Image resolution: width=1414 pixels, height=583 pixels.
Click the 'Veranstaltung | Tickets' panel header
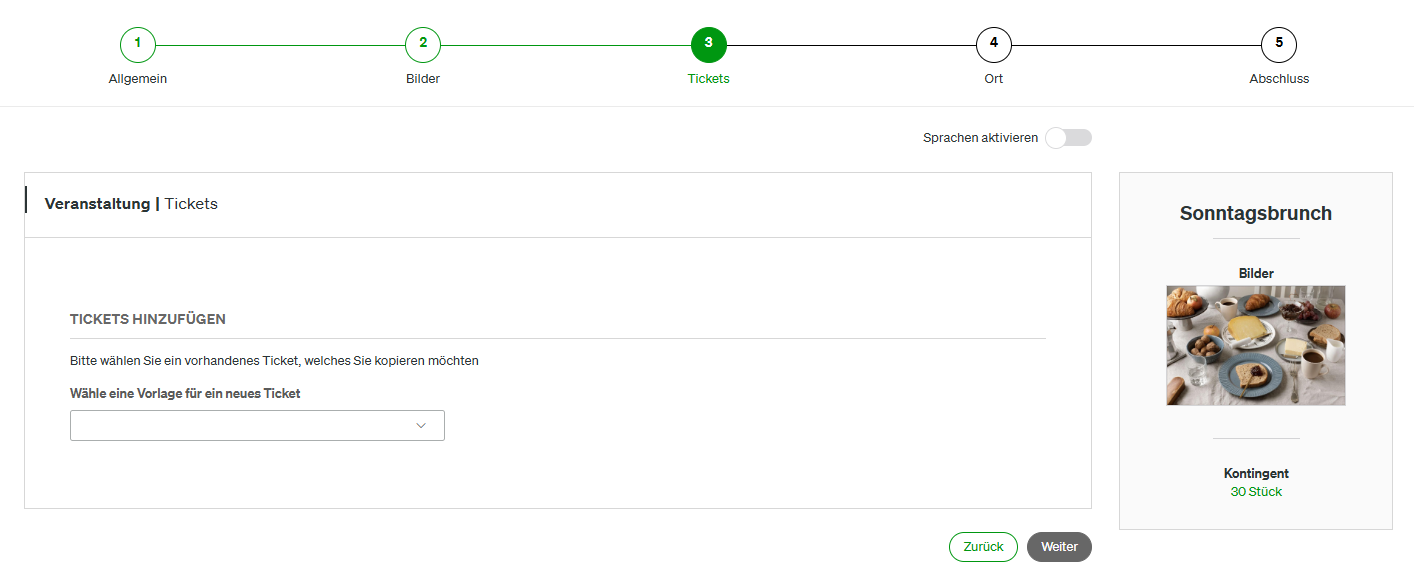pyautogui.click(x=131, y=204)
